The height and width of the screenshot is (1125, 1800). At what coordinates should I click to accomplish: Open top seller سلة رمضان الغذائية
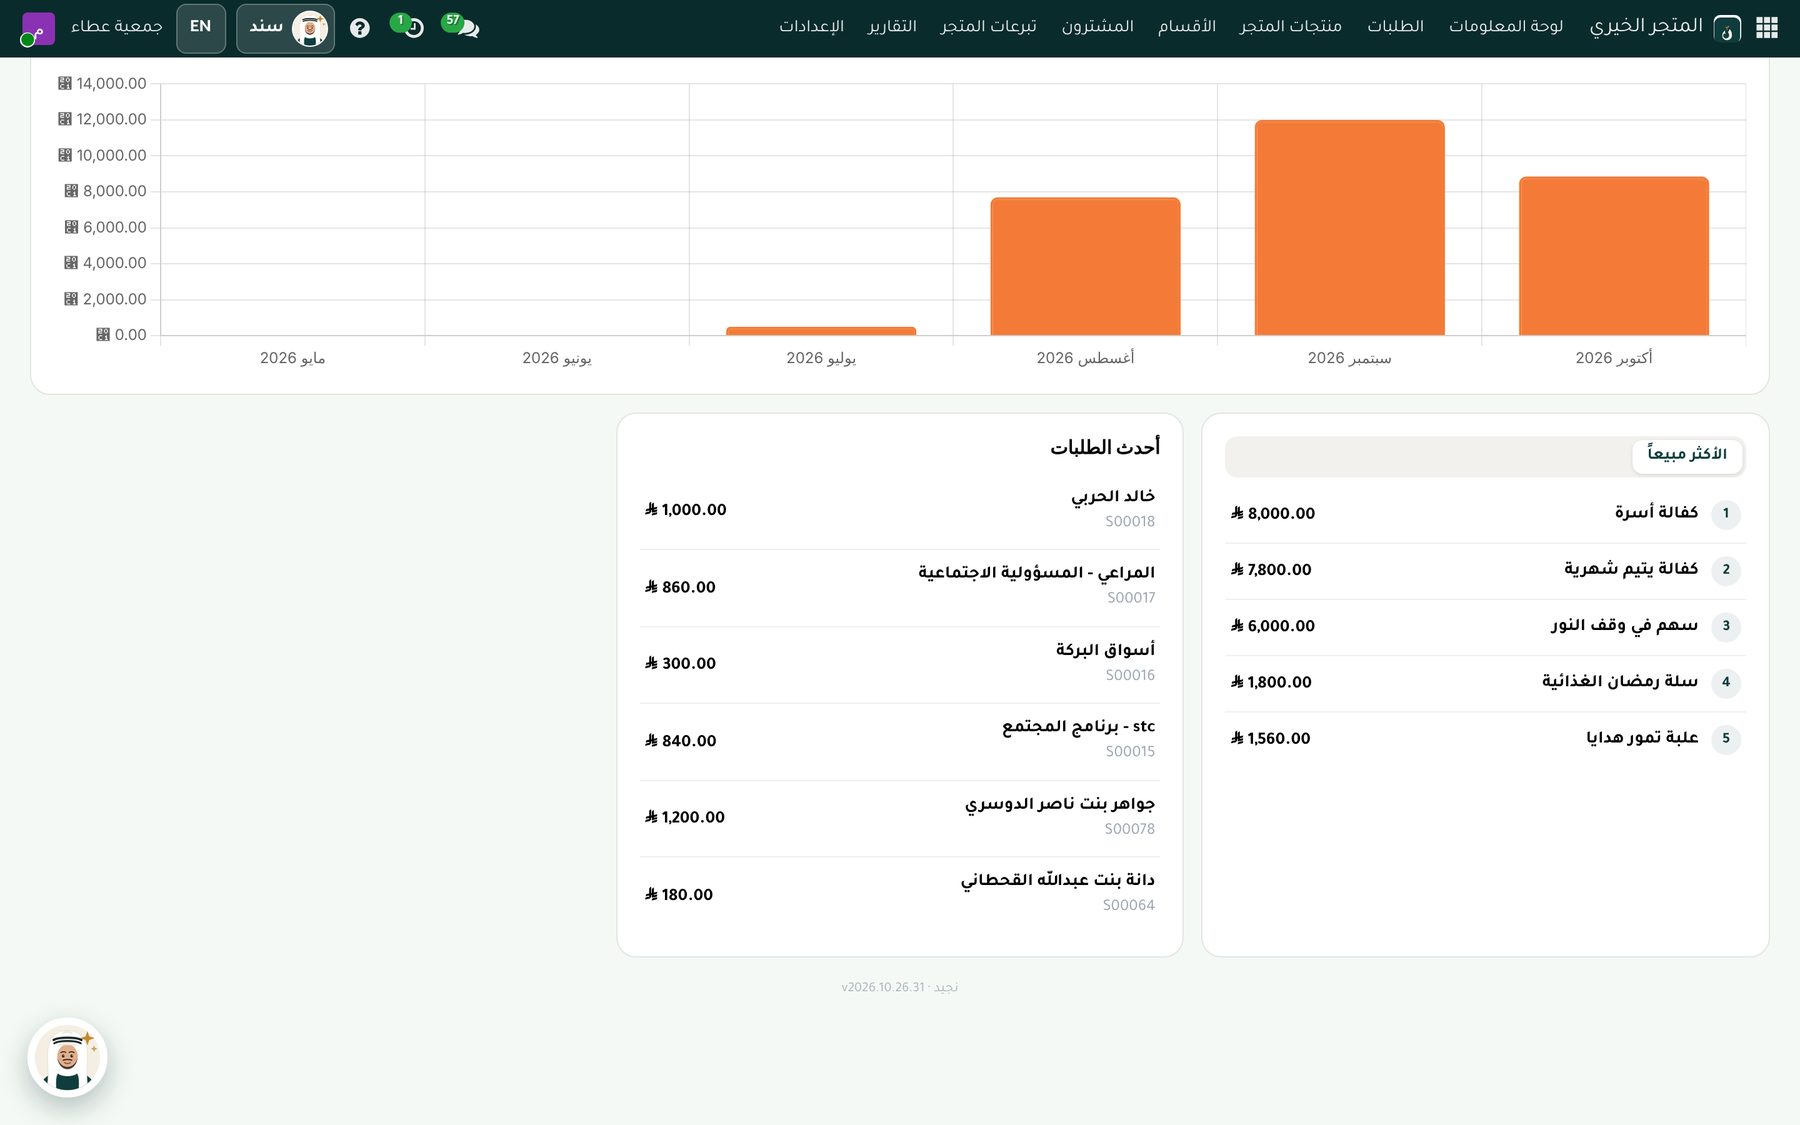pos(1485,682)
